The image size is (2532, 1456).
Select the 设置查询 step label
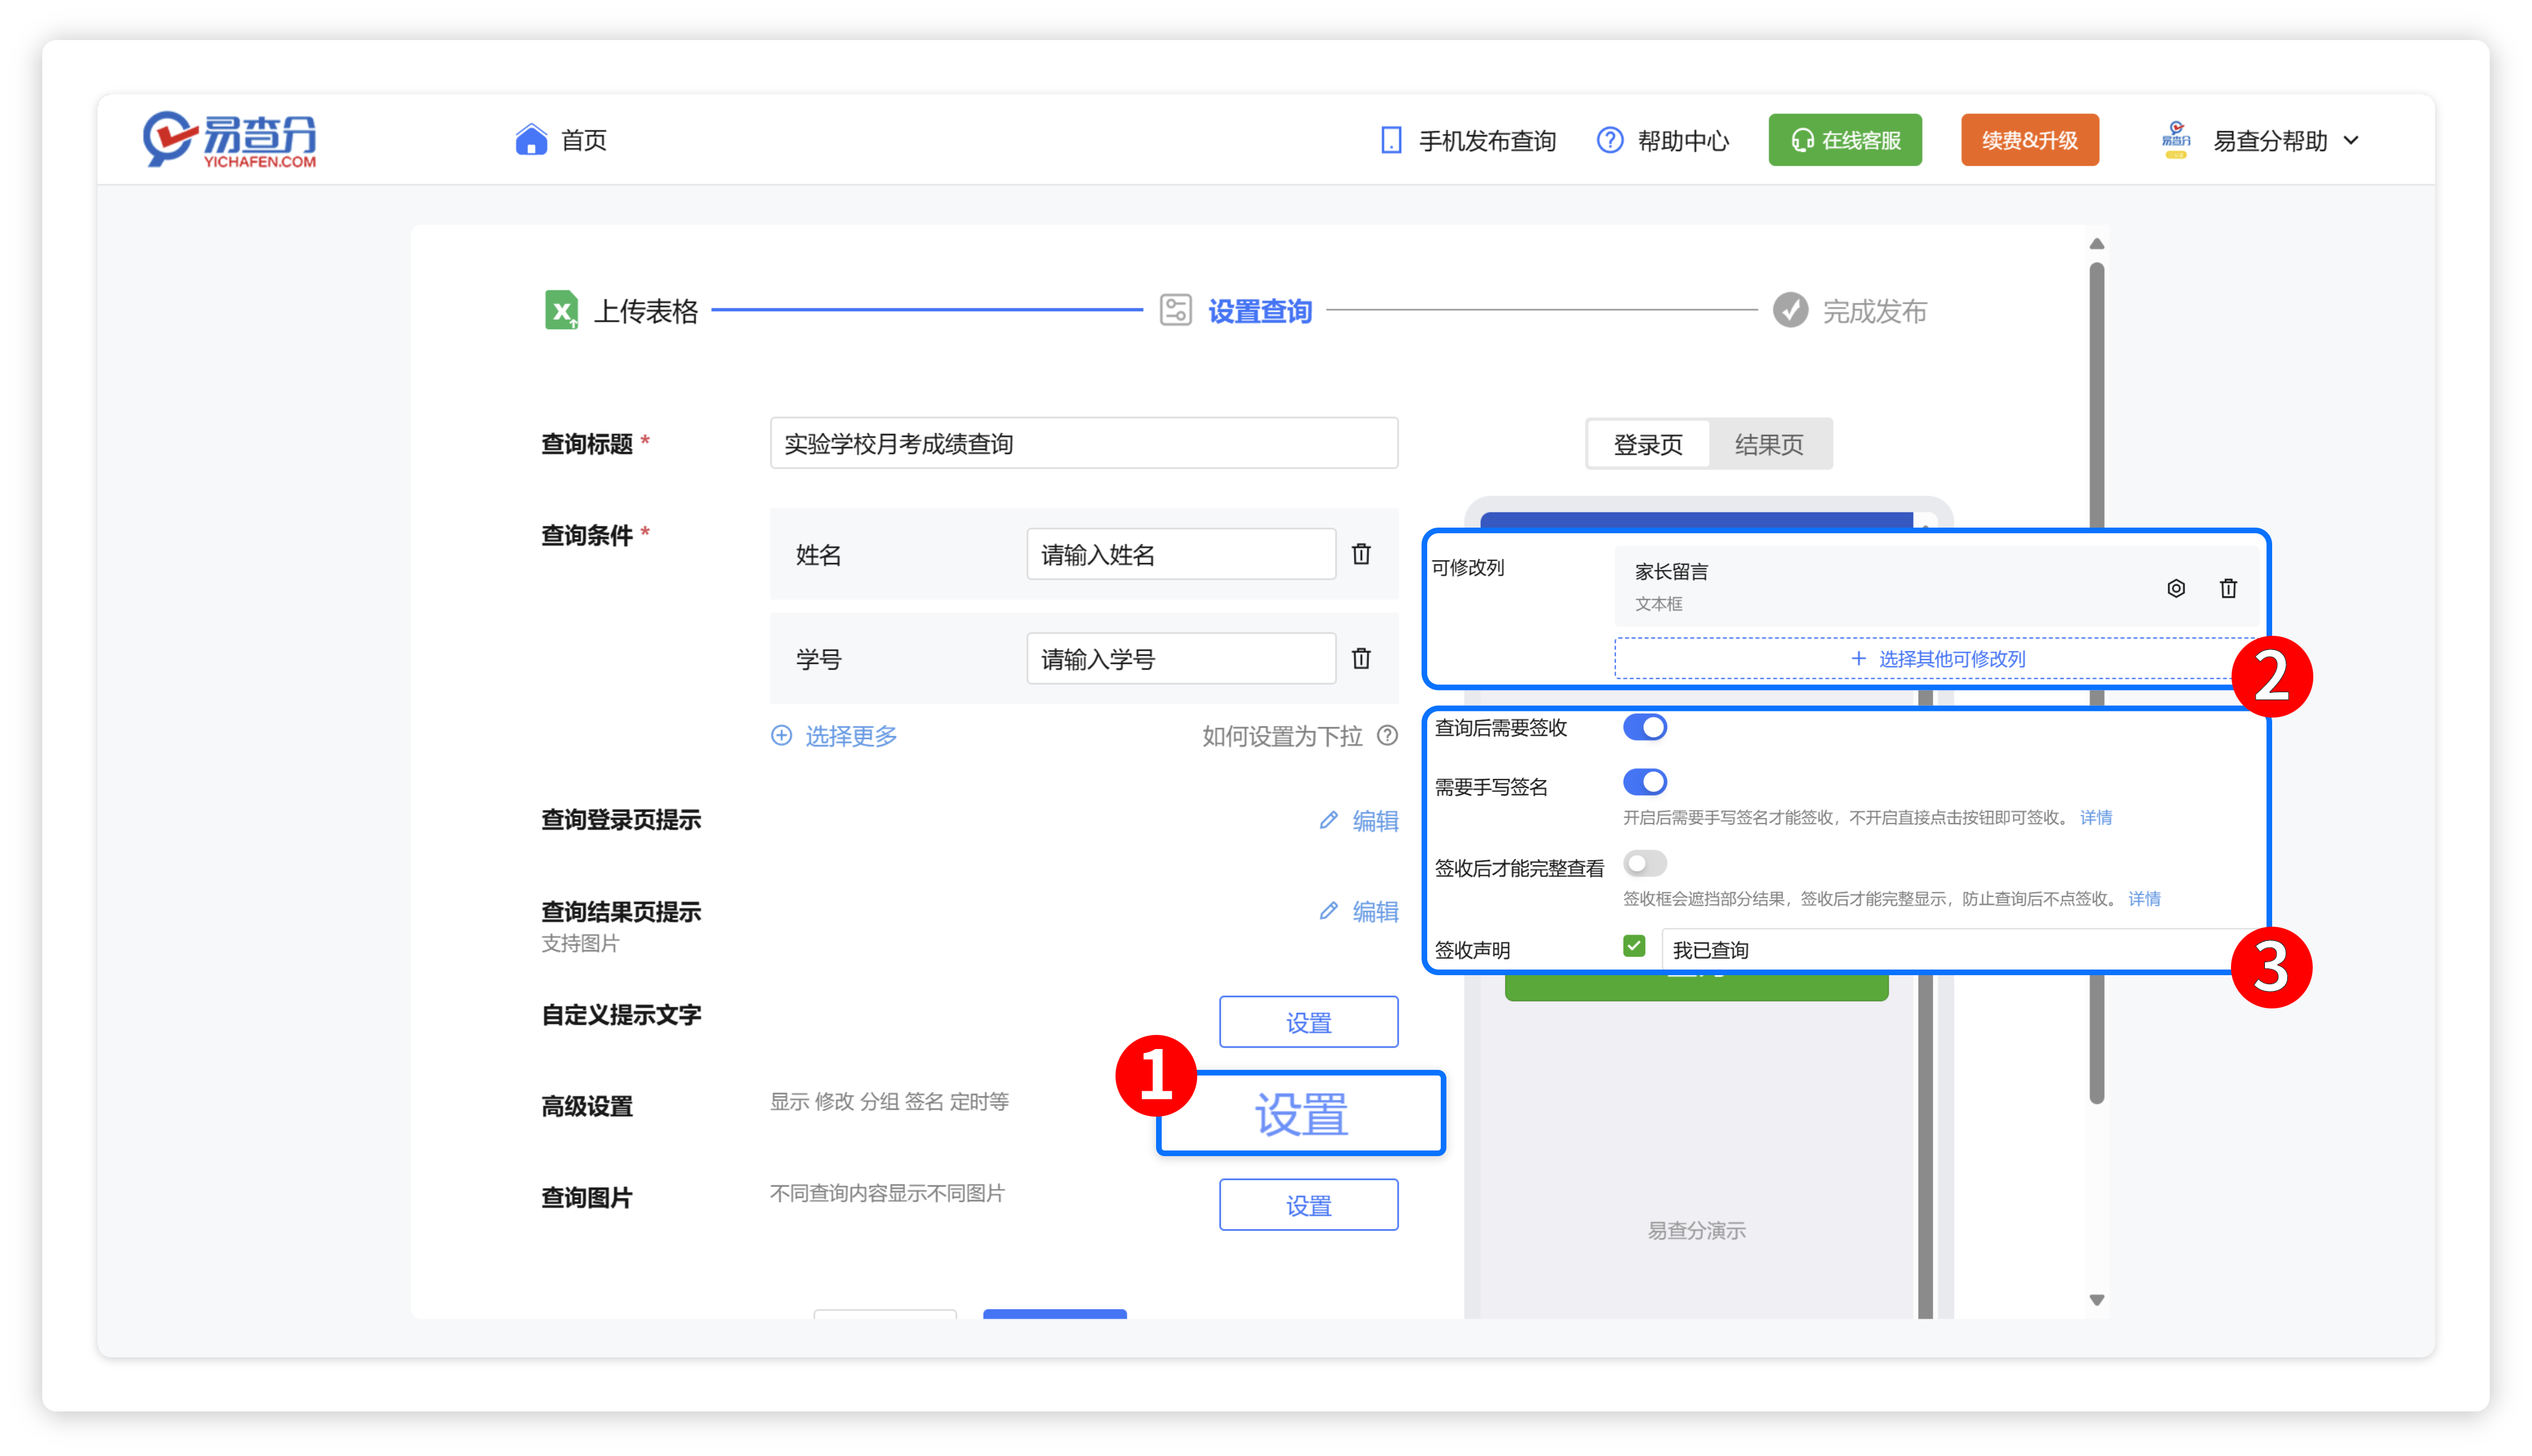(x=1259, y=311)
